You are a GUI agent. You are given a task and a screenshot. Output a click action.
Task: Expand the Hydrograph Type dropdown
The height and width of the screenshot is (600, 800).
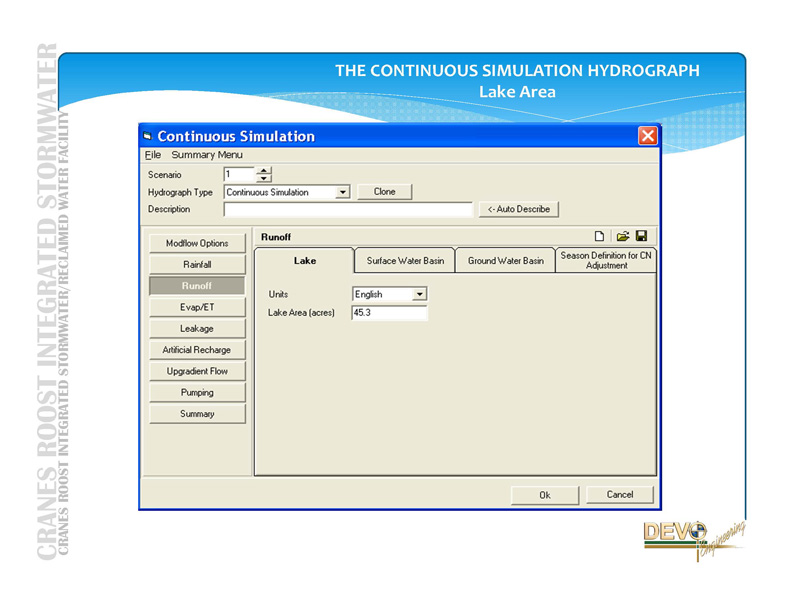click(342, 192)
